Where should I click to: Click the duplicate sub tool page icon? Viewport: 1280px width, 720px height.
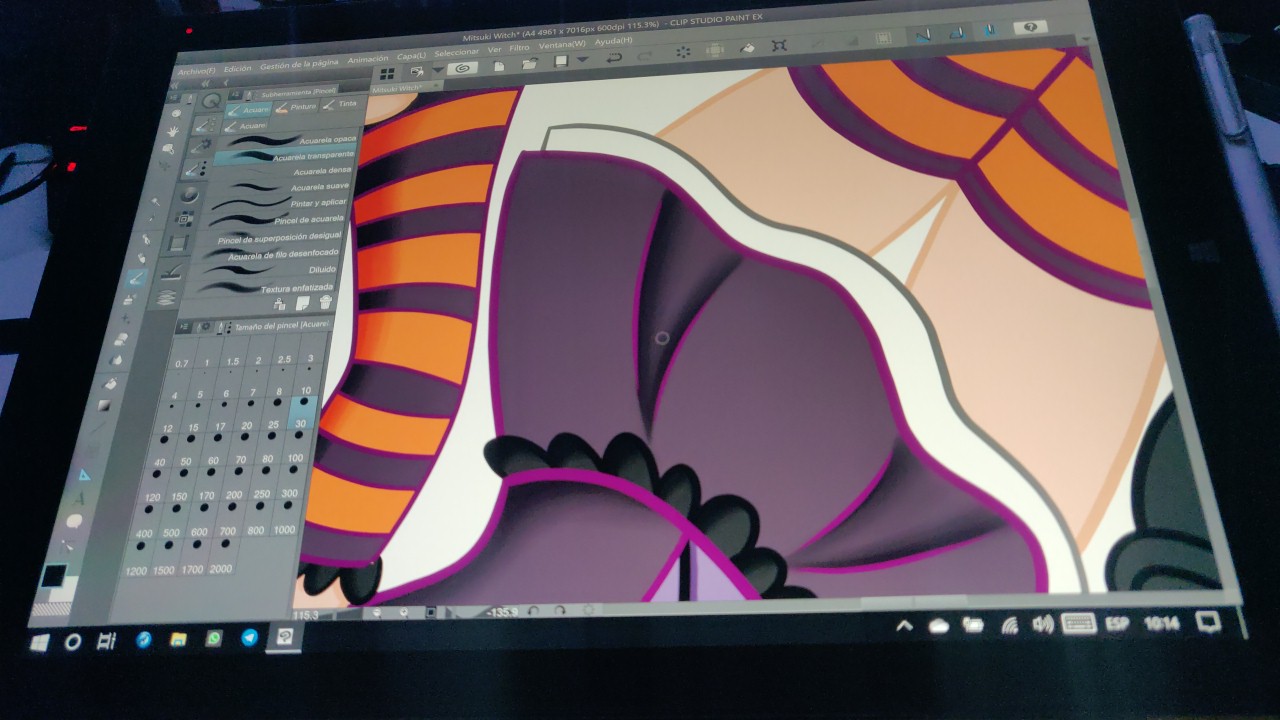click(x=302, y=303)
